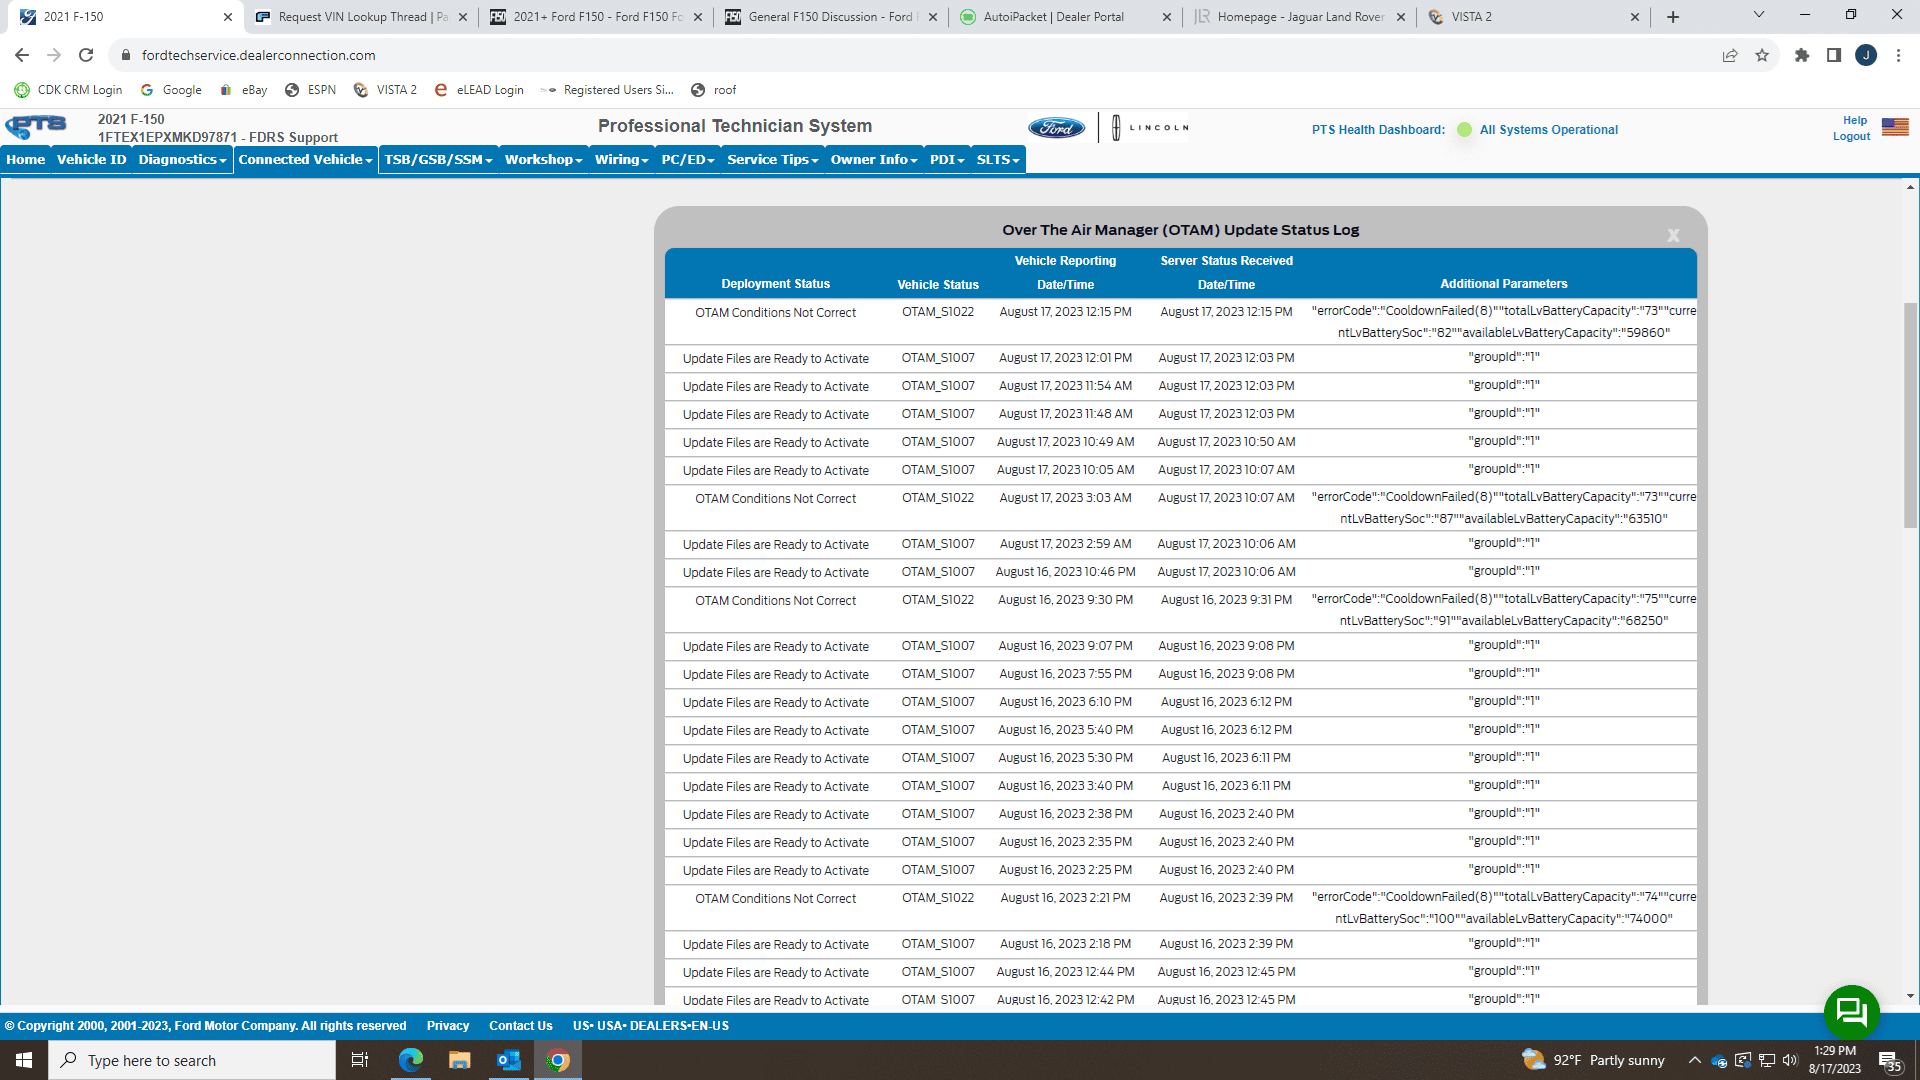Expand the Connected Vehicle dropdown

[x=305, y=160]
